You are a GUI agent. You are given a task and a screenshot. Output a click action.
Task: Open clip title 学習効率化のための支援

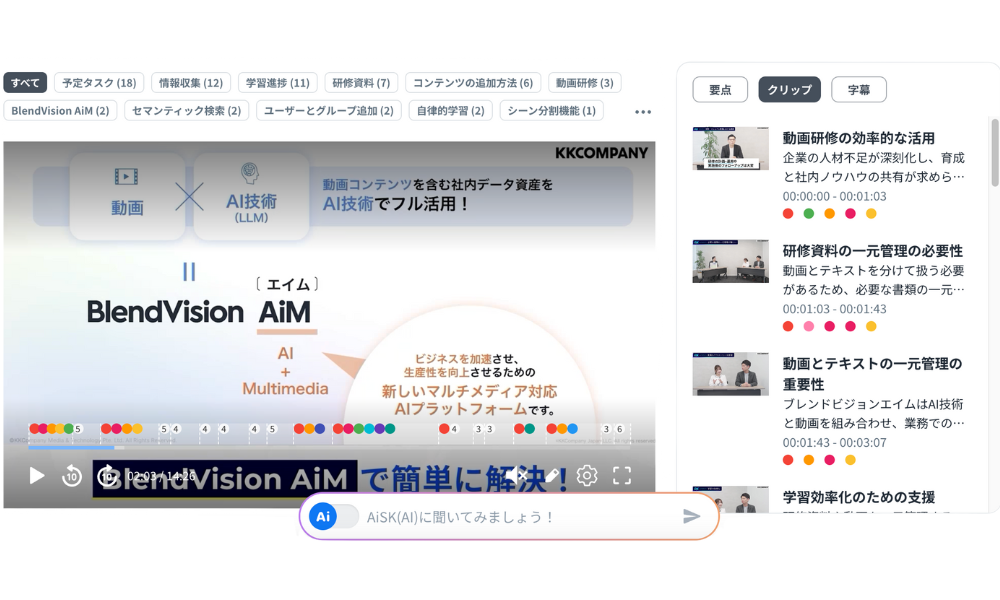(858, 497)
